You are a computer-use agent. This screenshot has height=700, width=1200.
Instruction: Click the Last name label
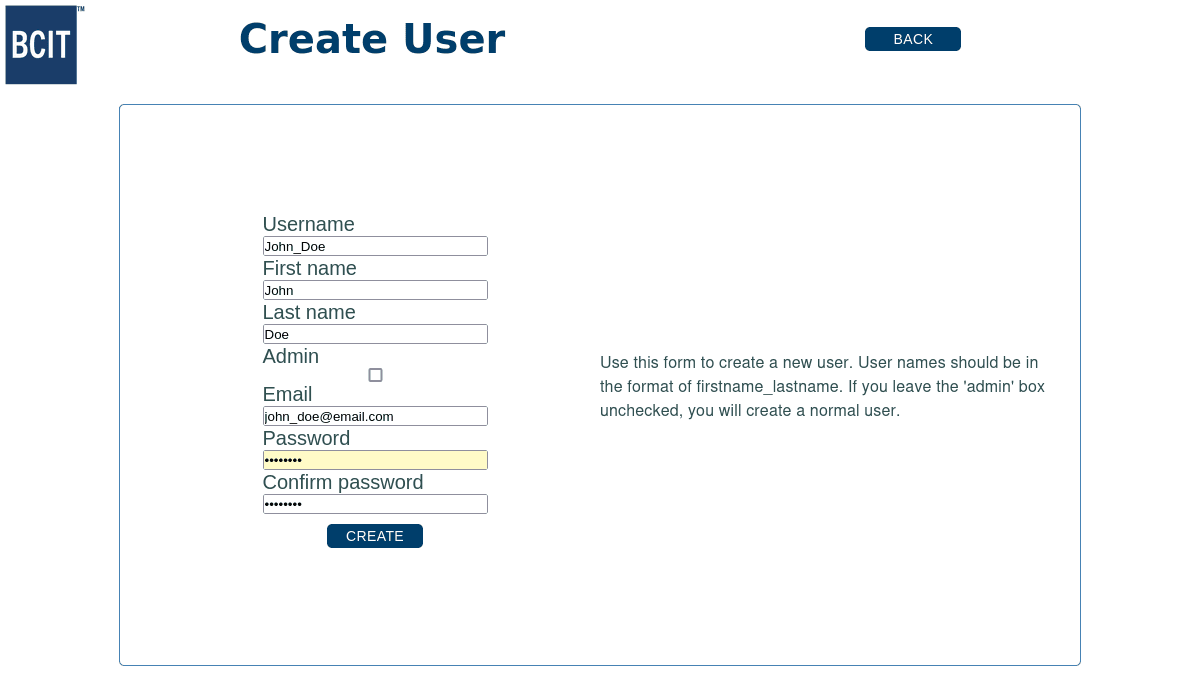pos(309,312)
